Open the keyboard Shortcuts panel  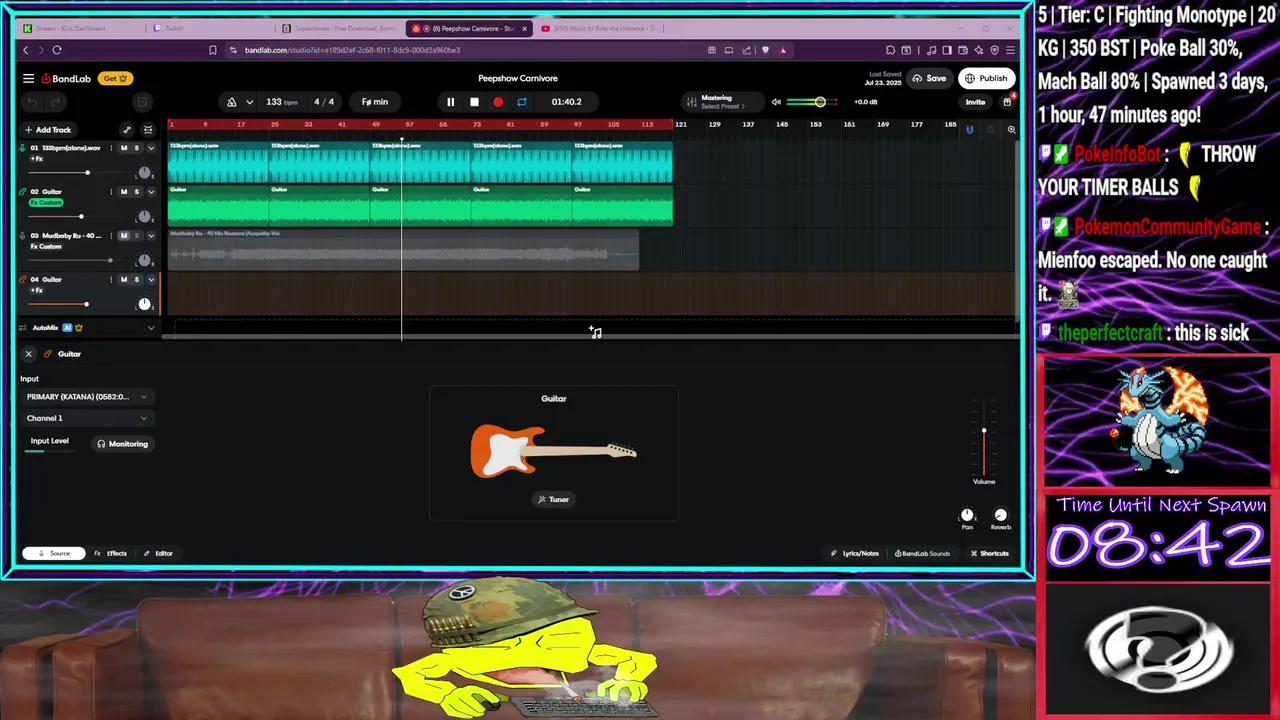pos(989,554)
